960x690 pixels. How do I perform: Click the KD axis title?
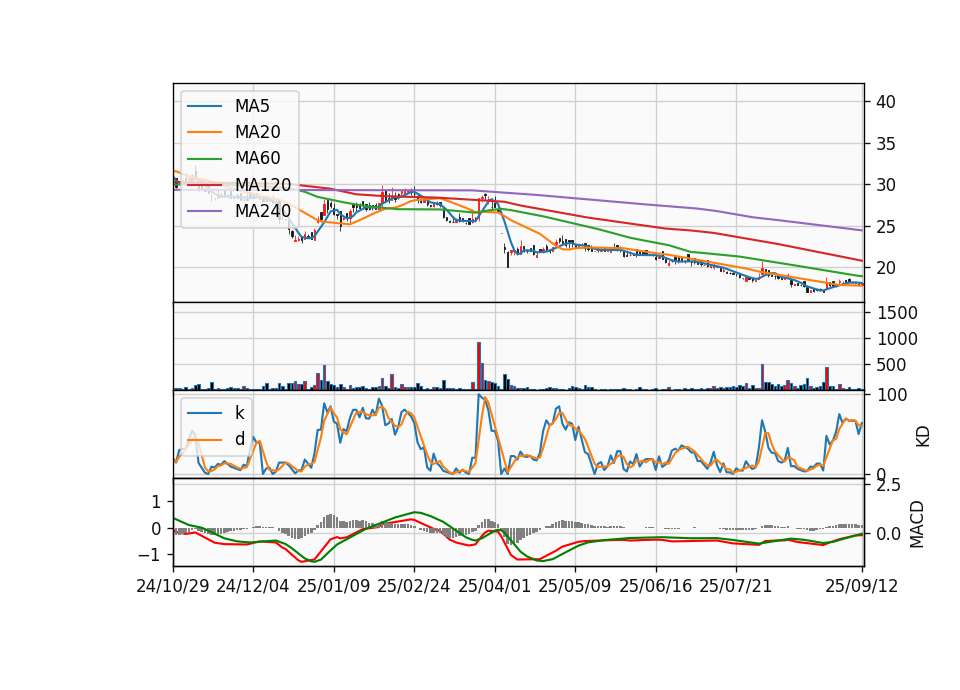pos(923,436)
